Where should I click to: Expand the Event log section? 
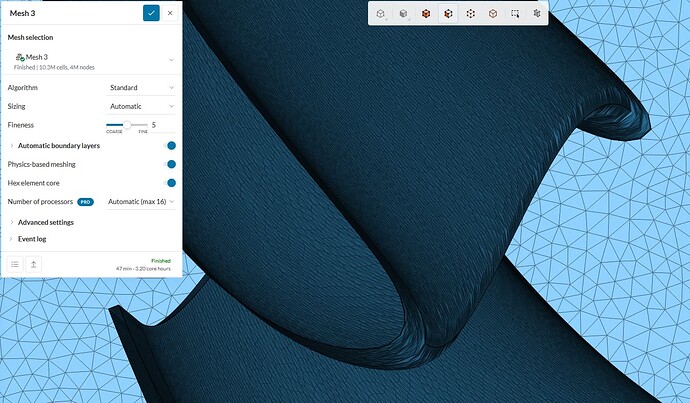[x=12, y=239]
